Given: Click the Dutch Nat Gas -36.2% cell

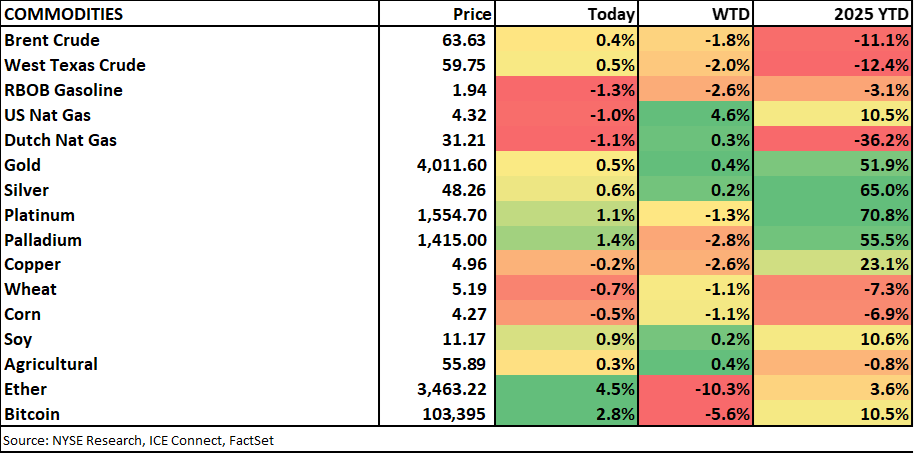Looking at the screenshot, I should pyautogui.click(x=833, y=140).
